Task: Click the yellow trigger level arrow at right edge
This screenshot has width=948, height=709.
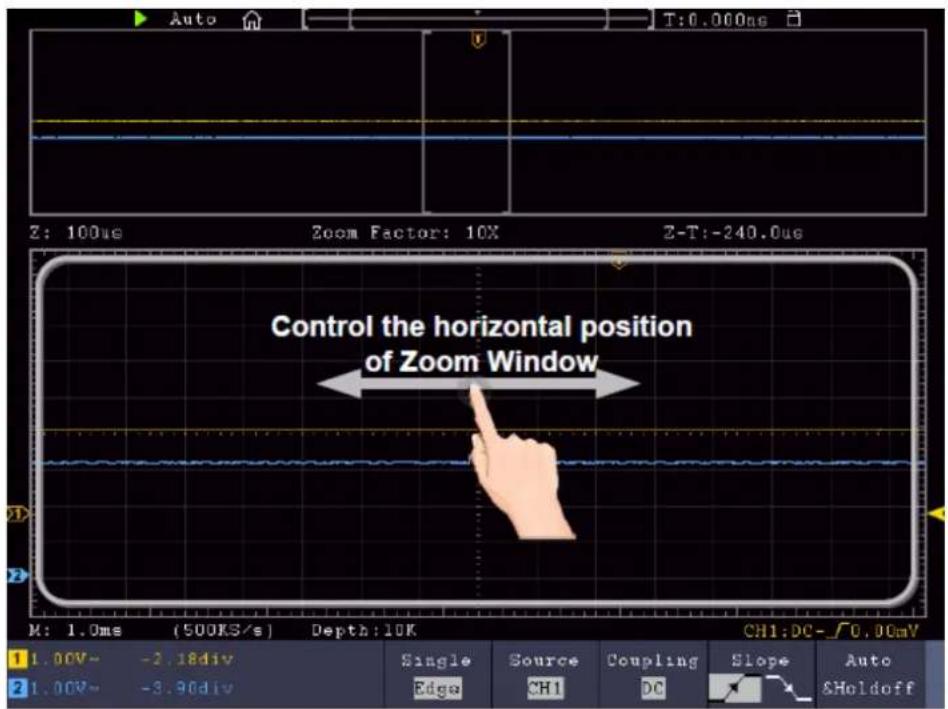Action: coord(937,514)
